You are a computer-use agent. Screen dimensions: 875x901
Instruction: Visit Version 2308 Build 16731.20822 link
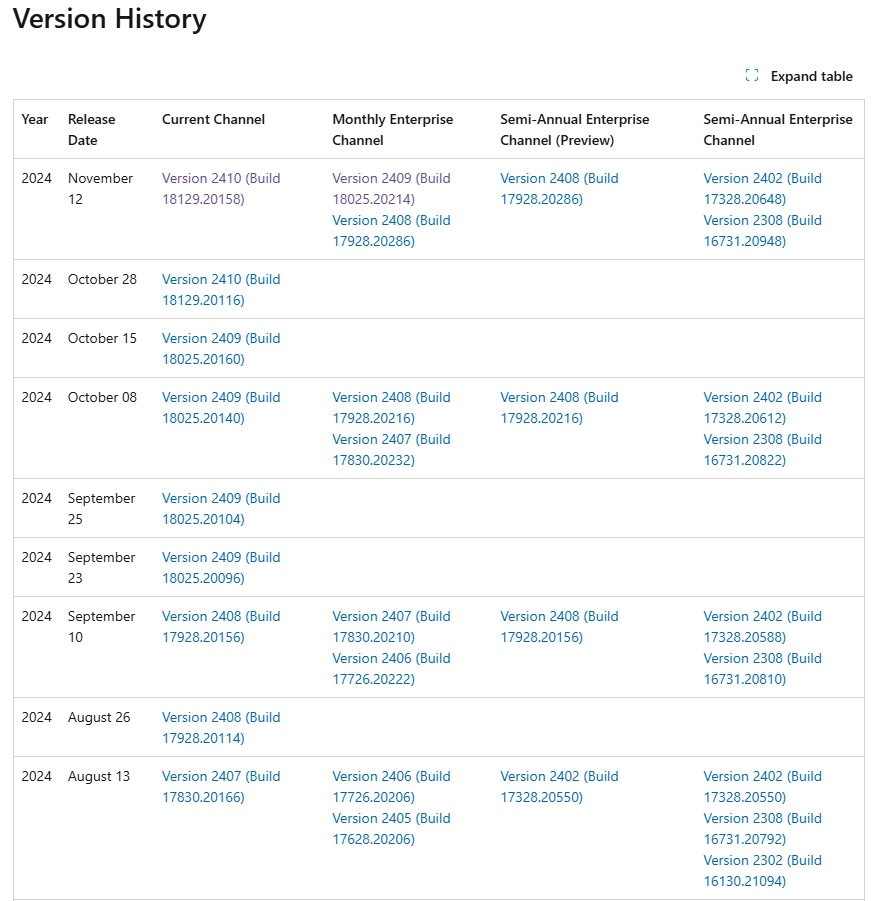[763, 449]
